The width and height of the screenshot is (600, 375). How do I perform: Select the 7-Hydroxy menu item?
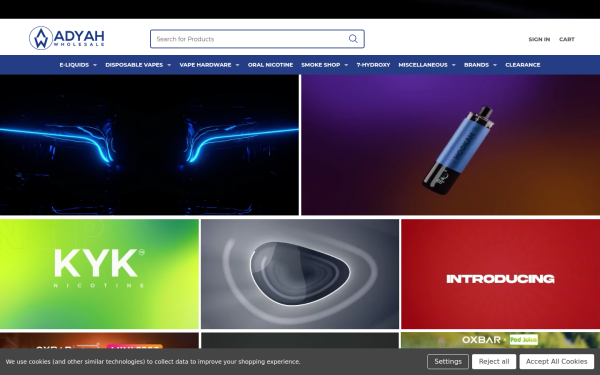tap(373, 65)
